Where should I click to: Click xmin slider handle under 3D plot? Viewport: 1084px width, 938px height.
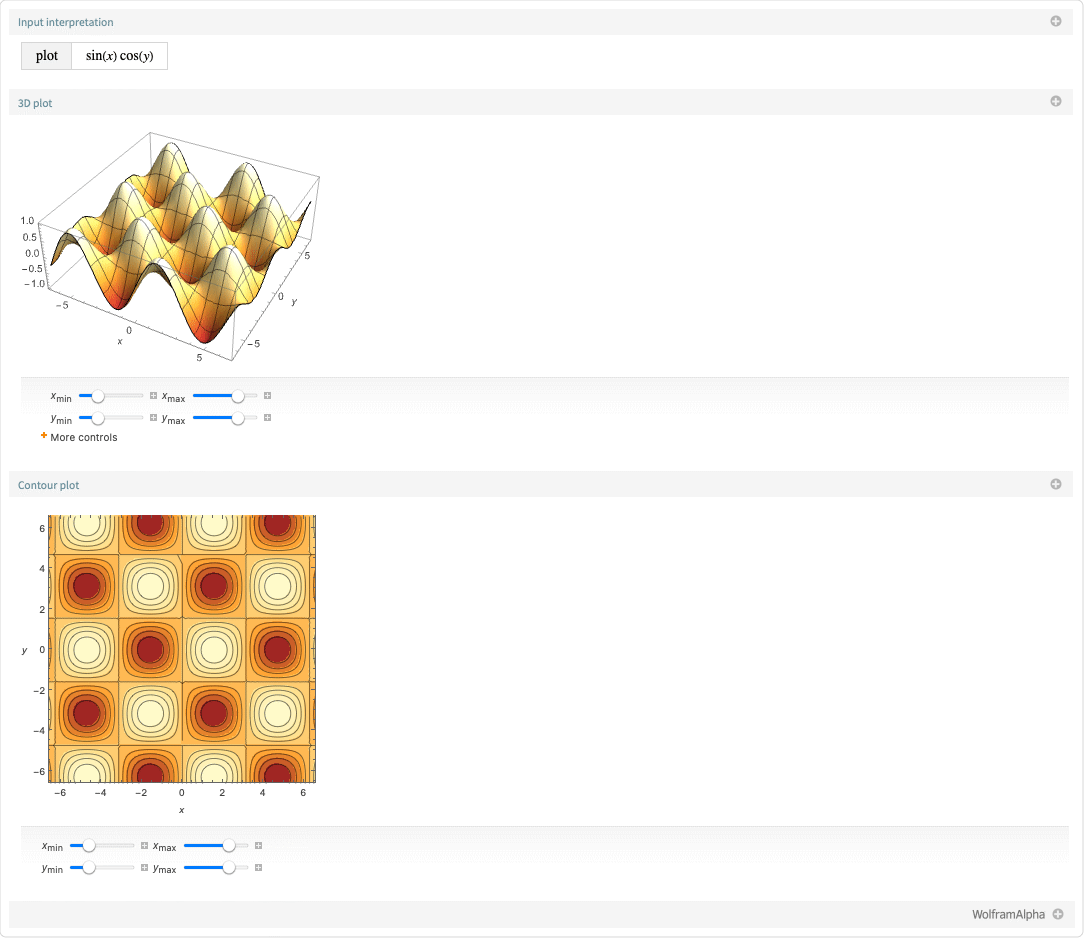click(98, 396)
